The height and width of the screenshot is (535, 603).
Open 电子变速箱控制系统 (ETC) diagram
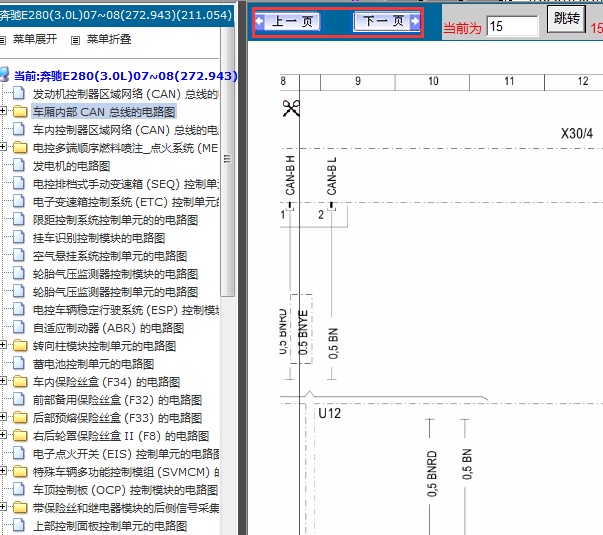(125, 202)
